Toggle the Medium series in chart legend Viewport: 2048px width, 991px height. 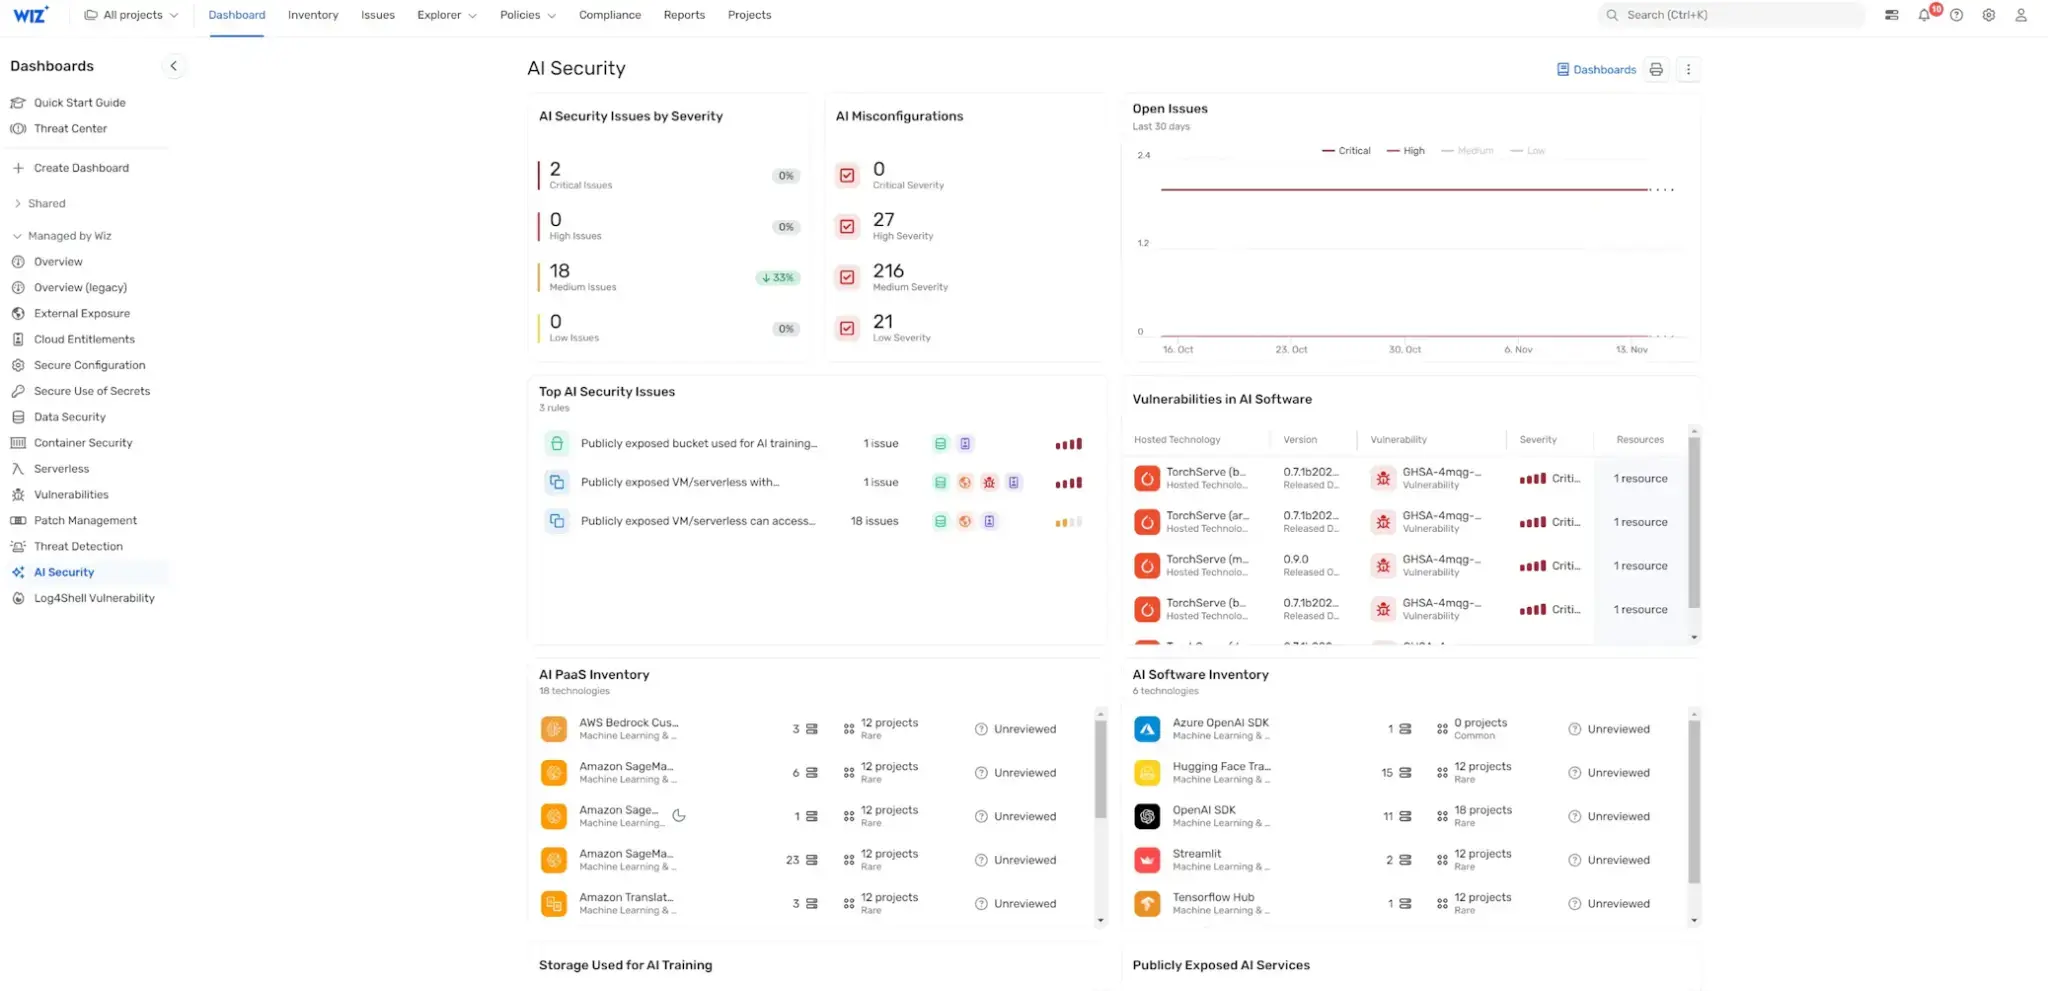click(x=1467, y=151)
